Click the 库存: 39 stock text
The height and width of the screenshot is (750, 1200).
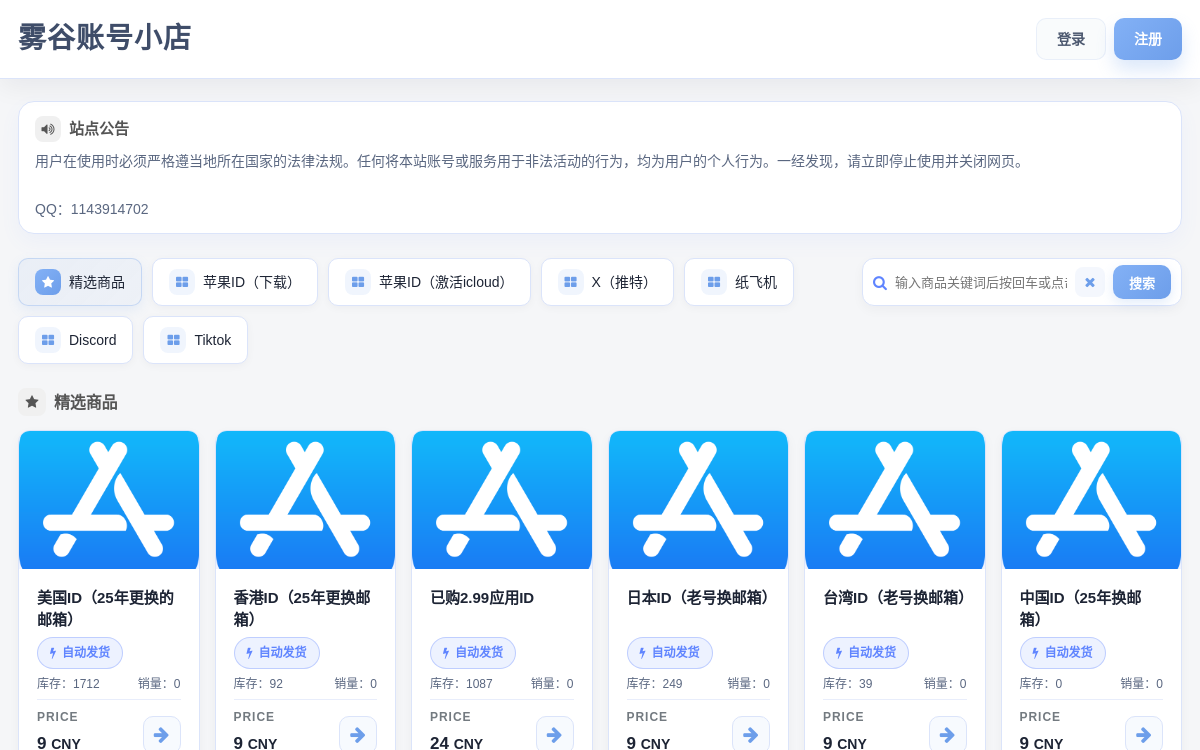tap(848, 684)
